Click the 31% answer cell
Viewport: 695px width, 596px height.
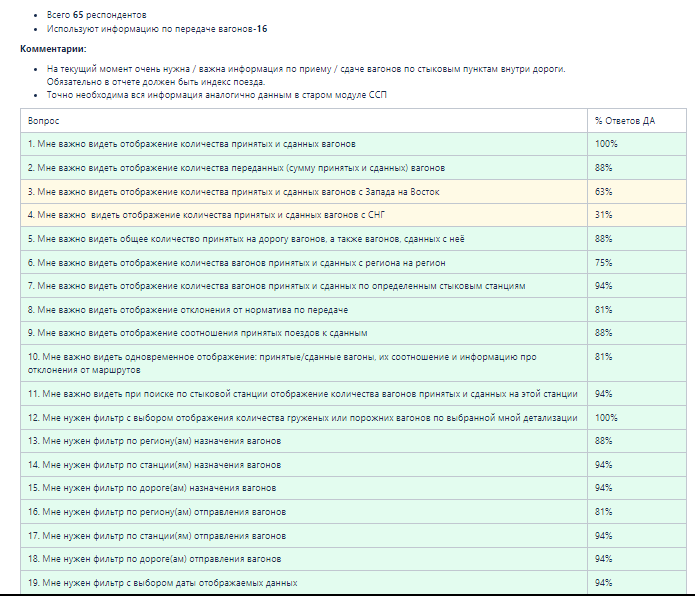(x=603, y=215)
